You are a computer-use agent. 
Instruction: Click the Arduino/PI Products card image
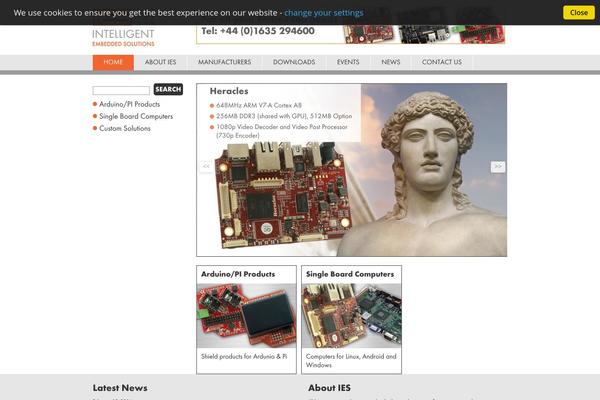pos(246,316)
